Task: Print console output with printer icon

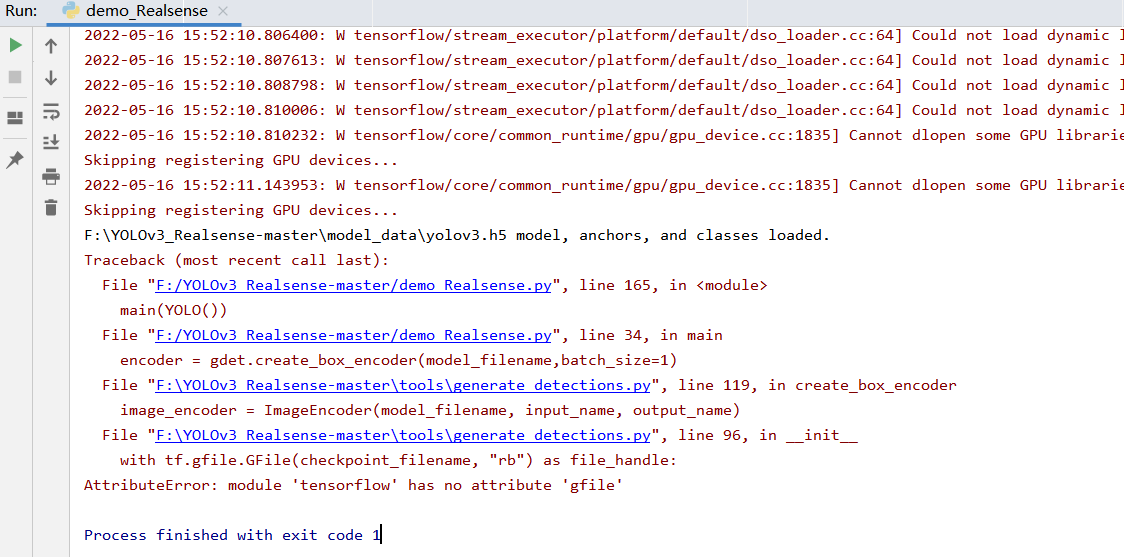Action: [51, 176]
